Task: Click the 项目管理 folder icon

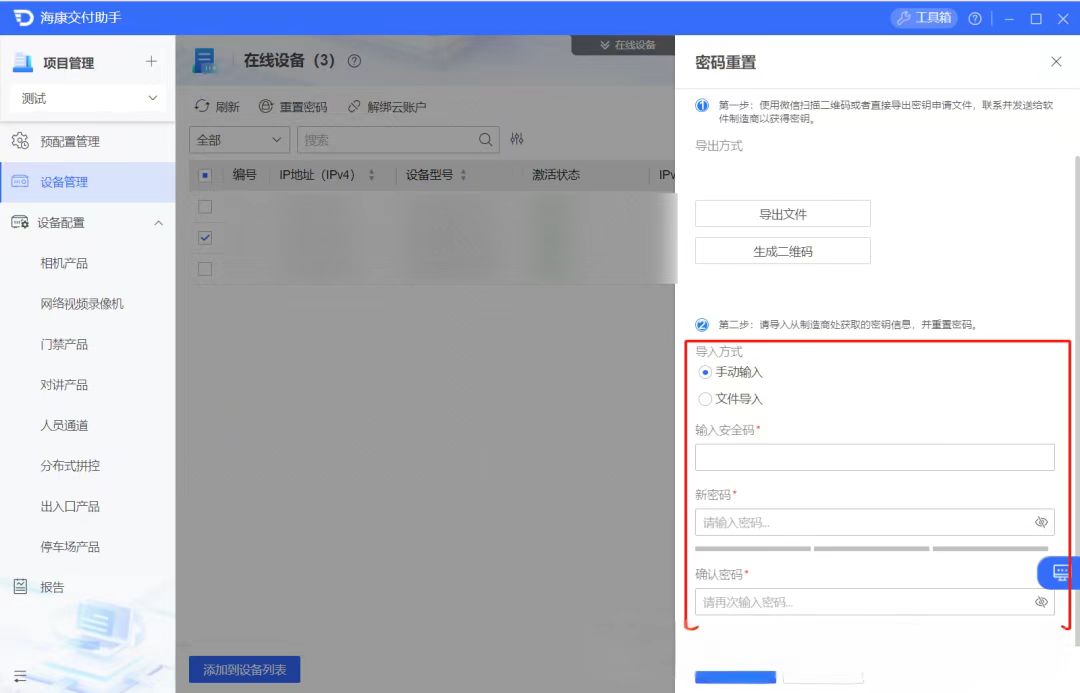Action: [x=23, y=62]
